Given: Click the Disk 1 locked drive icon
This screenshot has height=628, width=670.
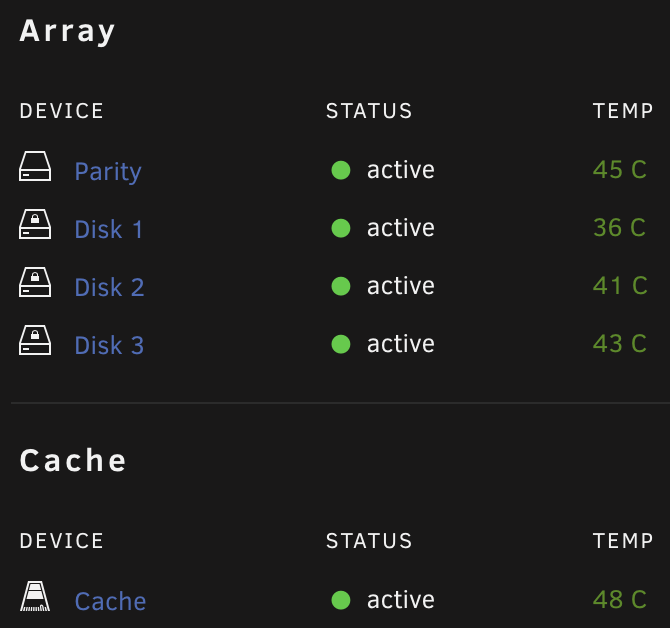Looking at the screenshot, I should click(35, 224).
